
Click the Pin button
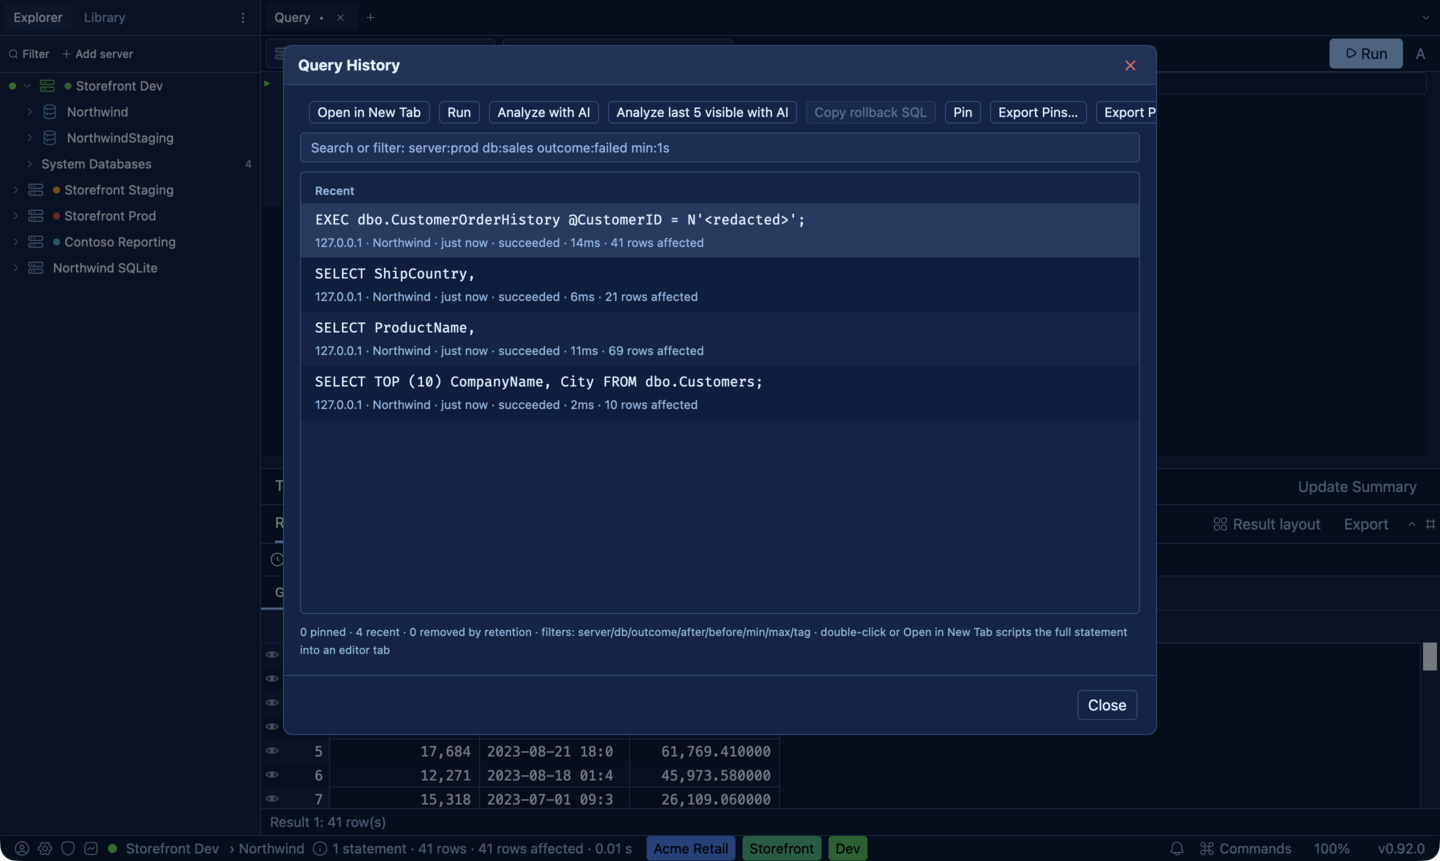(x=963, y=112)
